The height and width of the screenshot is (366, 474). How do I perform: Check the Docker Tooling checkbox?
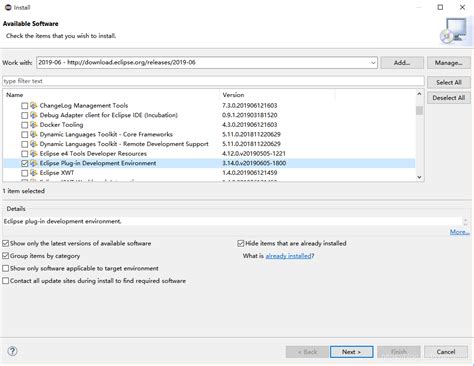tap(24, 125)
